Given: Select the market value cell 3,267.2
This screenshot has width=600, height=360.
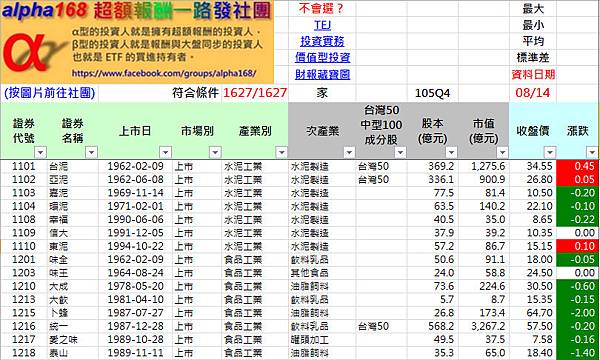Looking at the screenshot, I should (x=484, y=326).
